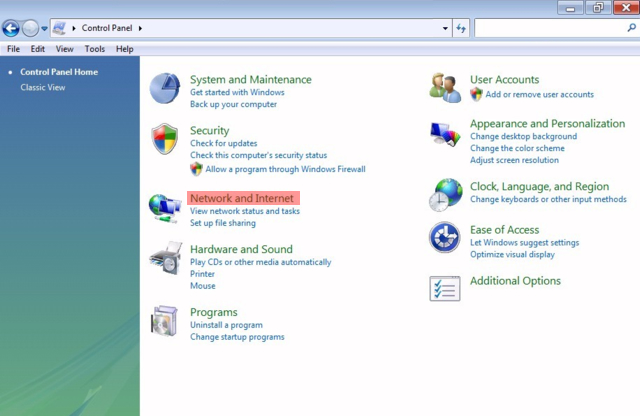
Task: Switch to Classic View
Action: coord(43,87)
